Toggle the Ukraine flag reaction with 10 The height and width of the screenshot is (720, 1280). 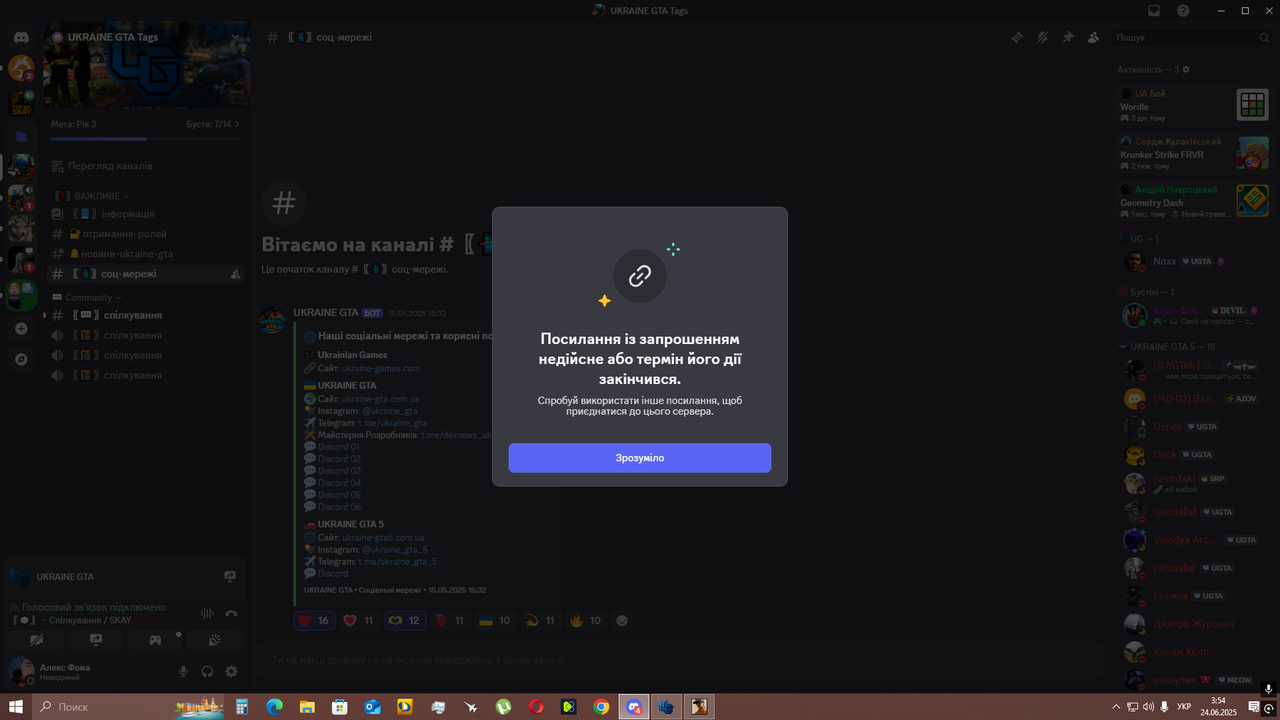click(495, 621)
